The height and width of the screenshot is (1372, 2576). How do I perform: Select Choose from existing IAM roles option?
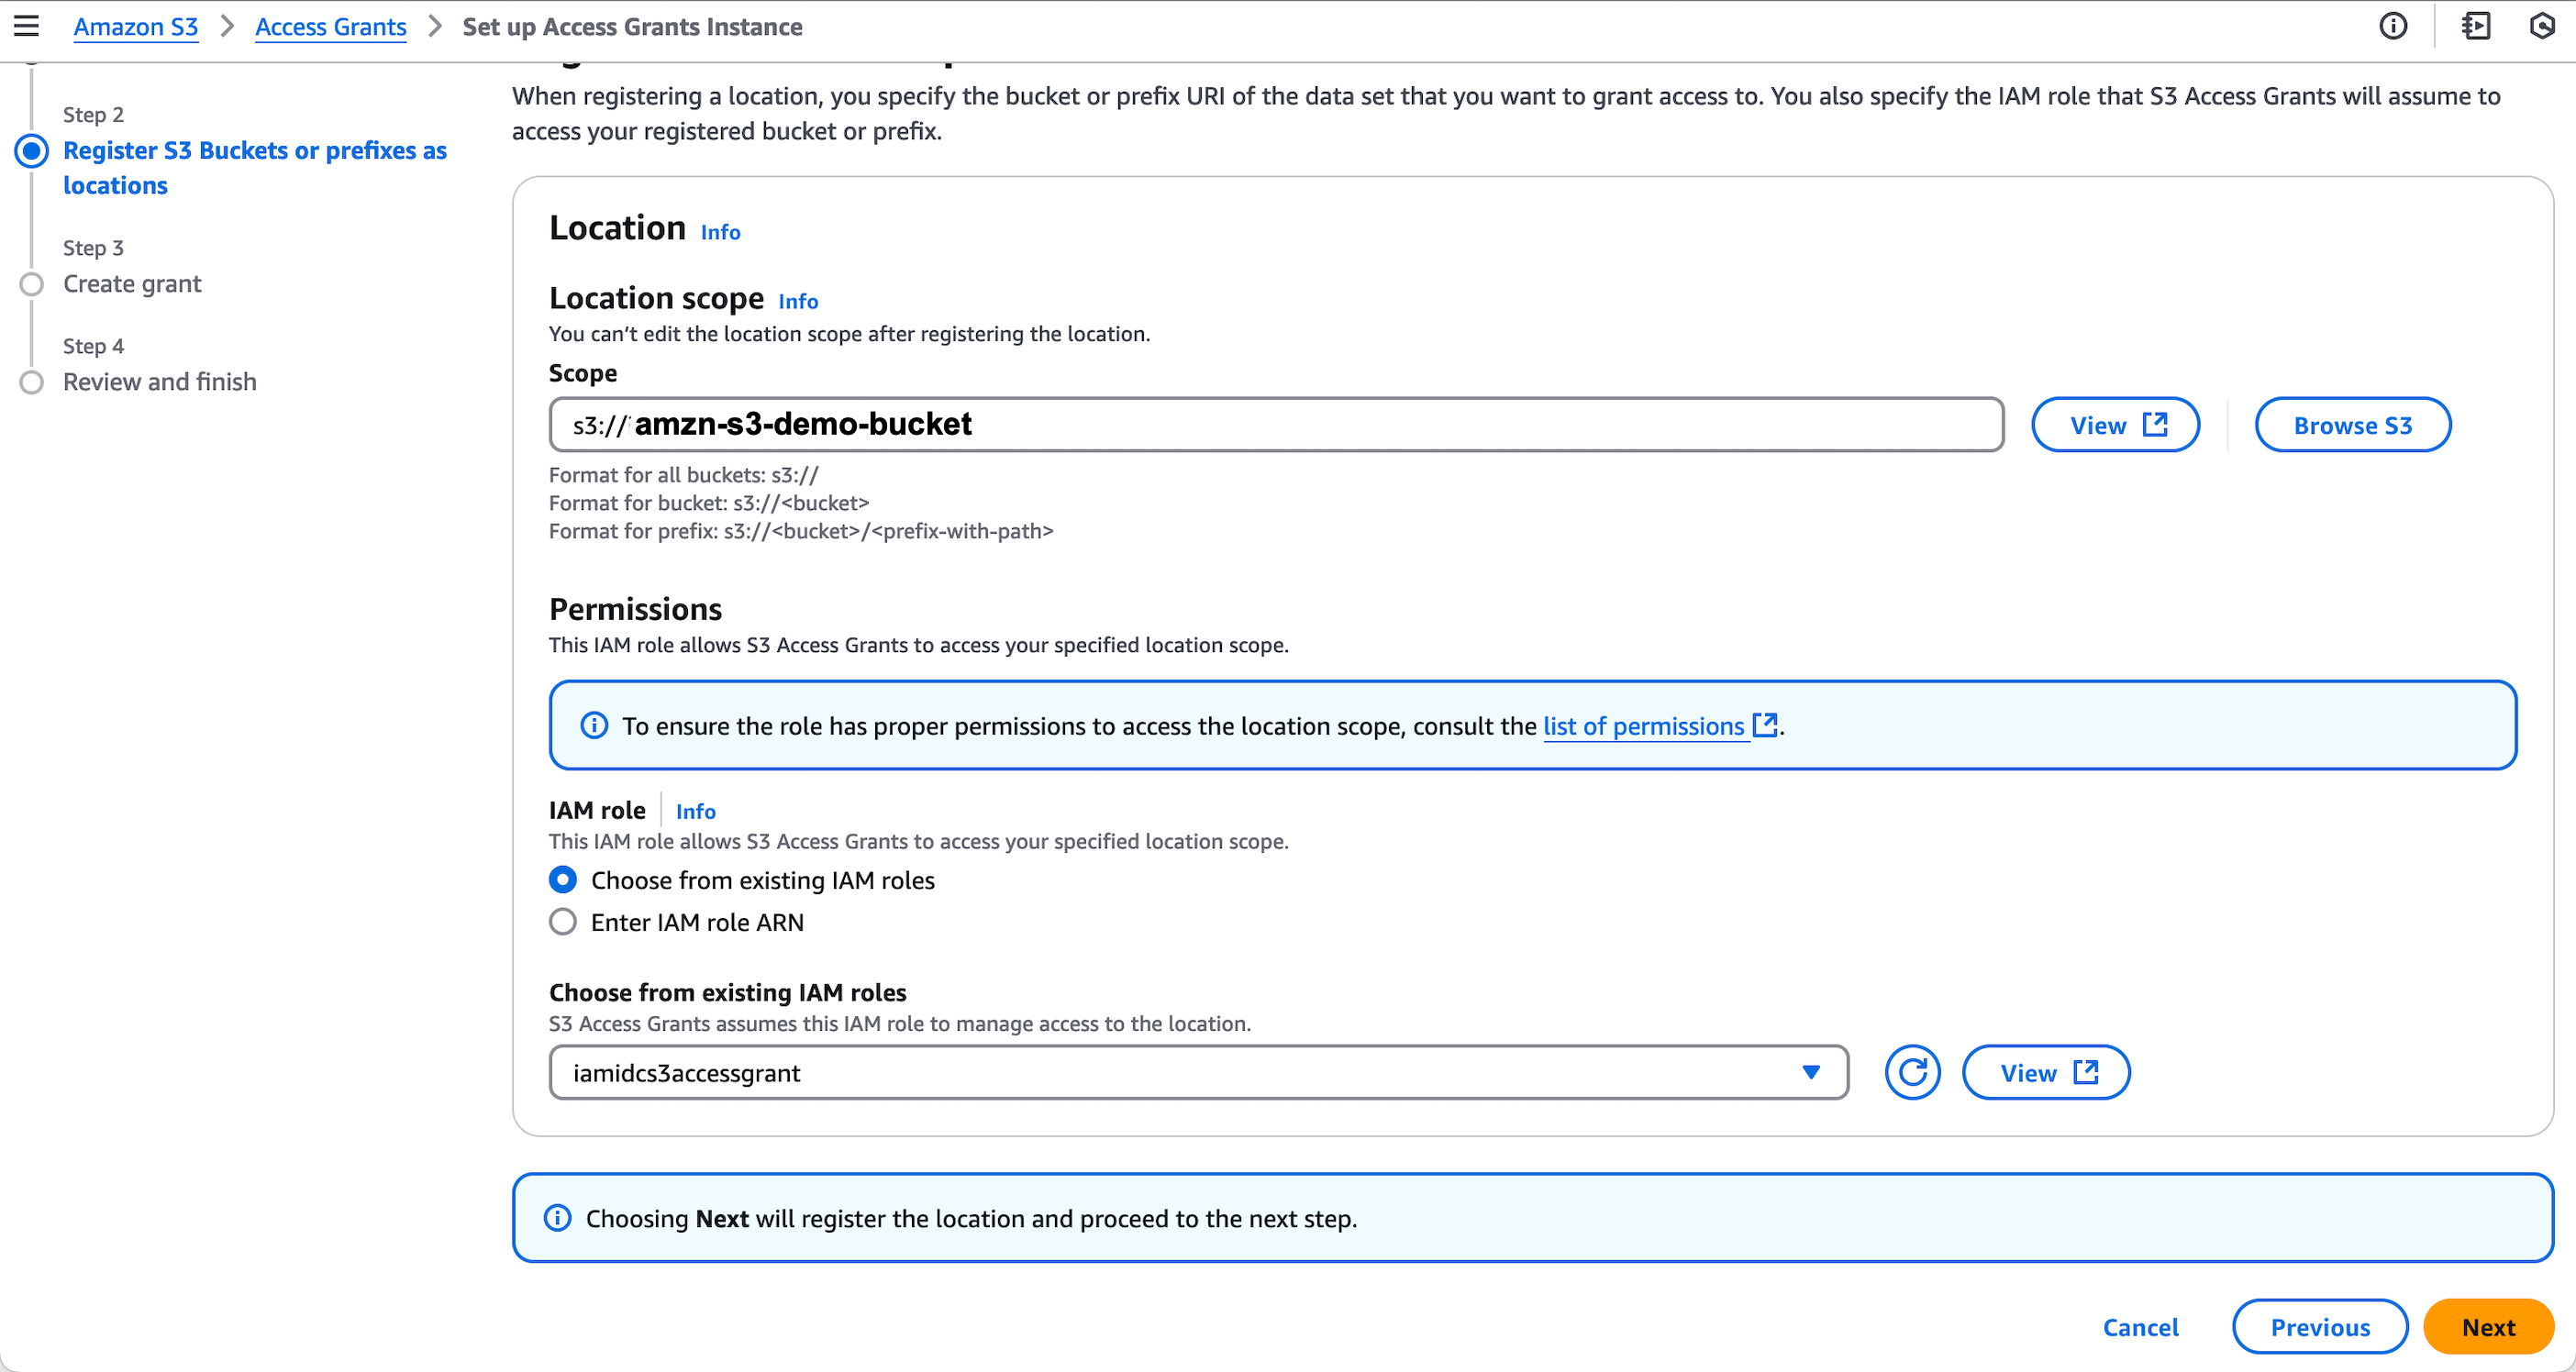point(563,879)
